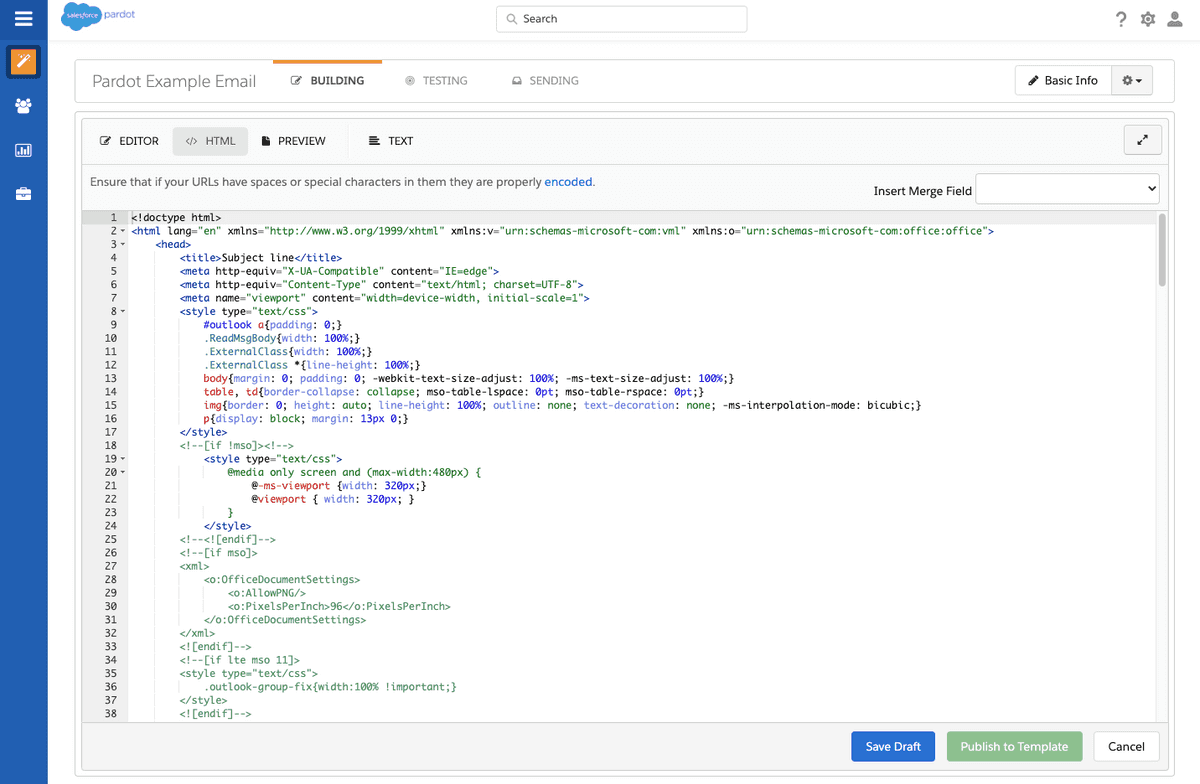Image resolution: width=1200 pixels, height=784 pixels.
Task: Click '#outlook a{padding: 0;}' code line
Action: [x=273, y=325]
